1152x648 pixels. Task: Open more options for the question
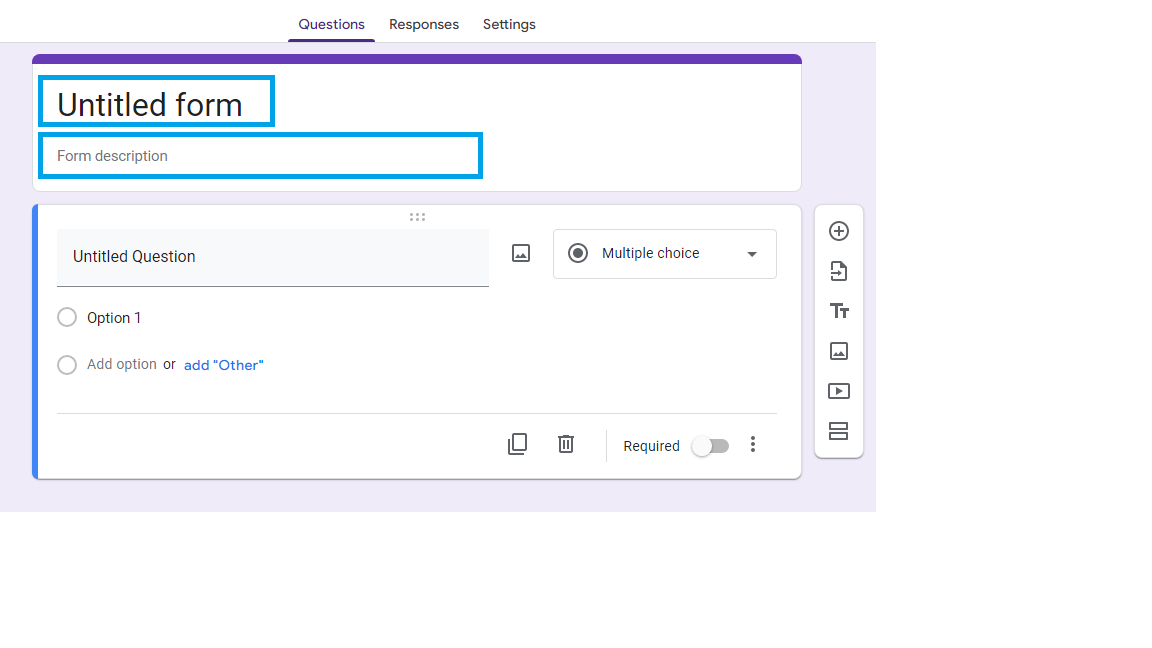[753, 444]
